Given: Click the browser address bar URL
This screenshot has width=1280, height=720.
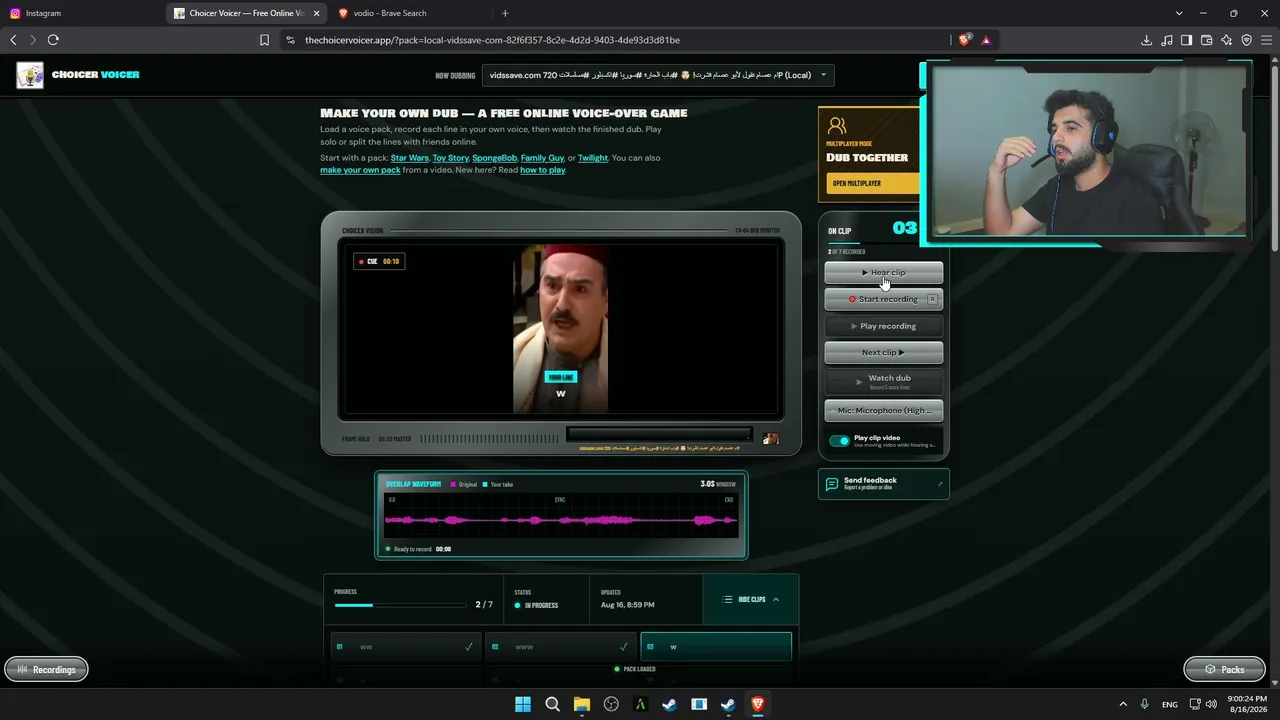Looking at the screenshot, I should click(492, 40).
